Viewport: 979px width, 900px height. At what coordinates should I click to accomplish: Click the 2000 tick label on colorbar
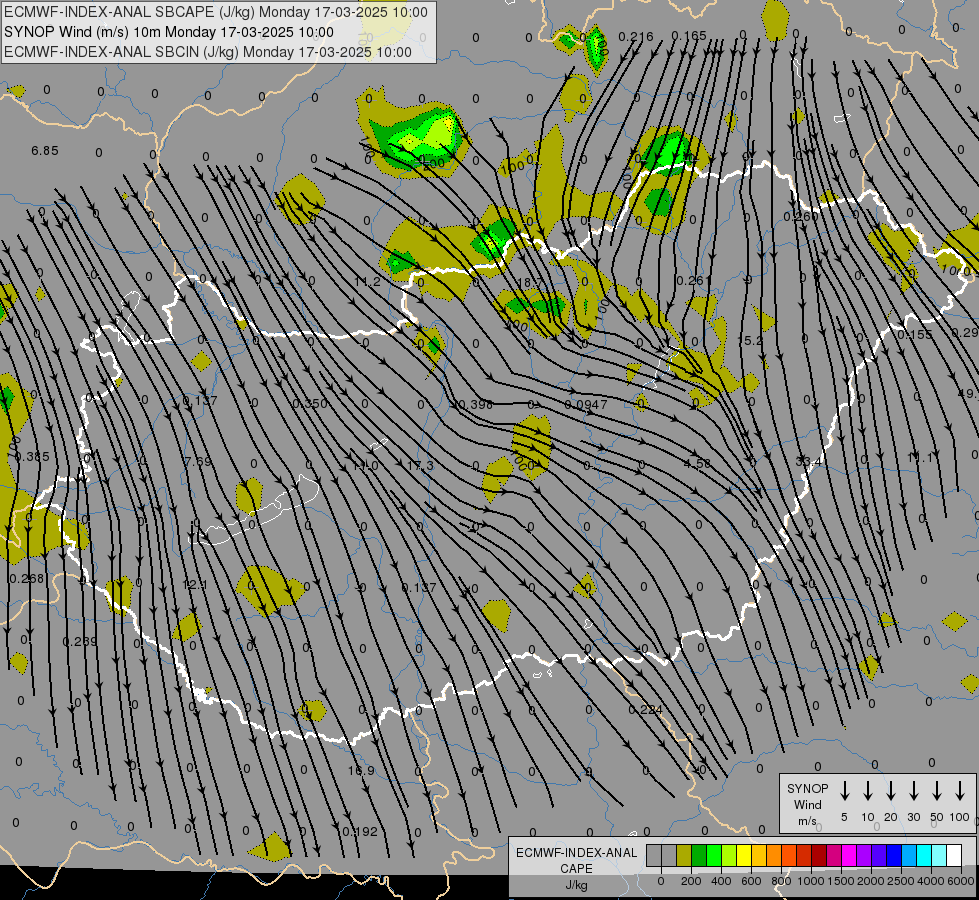(871, 881)
